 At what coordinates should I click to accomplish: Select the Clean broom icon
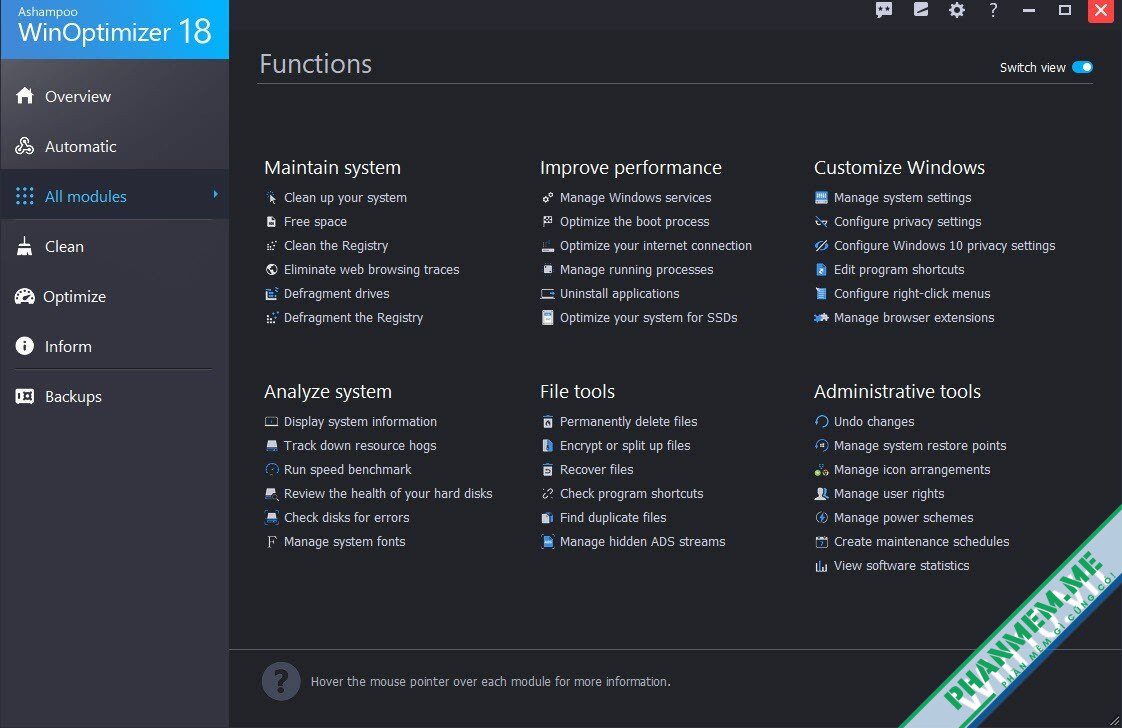coord(24,246)
